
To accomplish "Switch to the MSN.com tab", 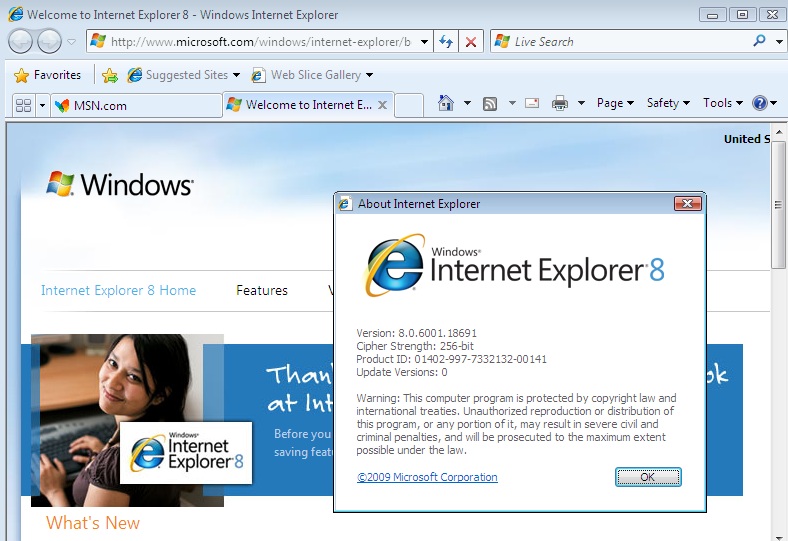I will 136,105.
